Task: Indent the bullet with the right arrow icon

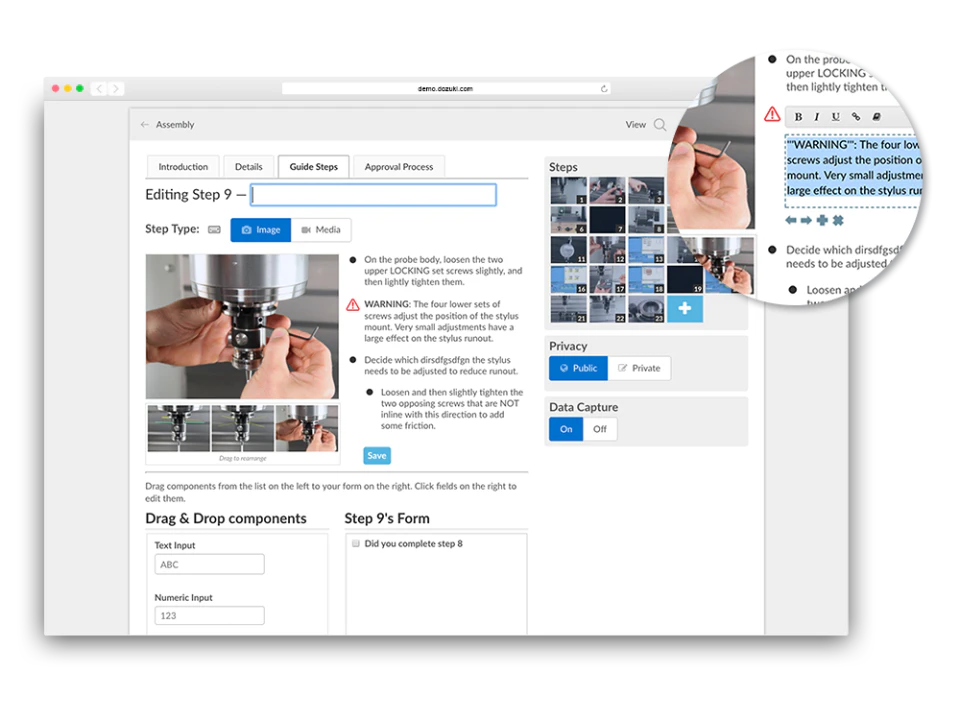Action: tap(806, 220)
